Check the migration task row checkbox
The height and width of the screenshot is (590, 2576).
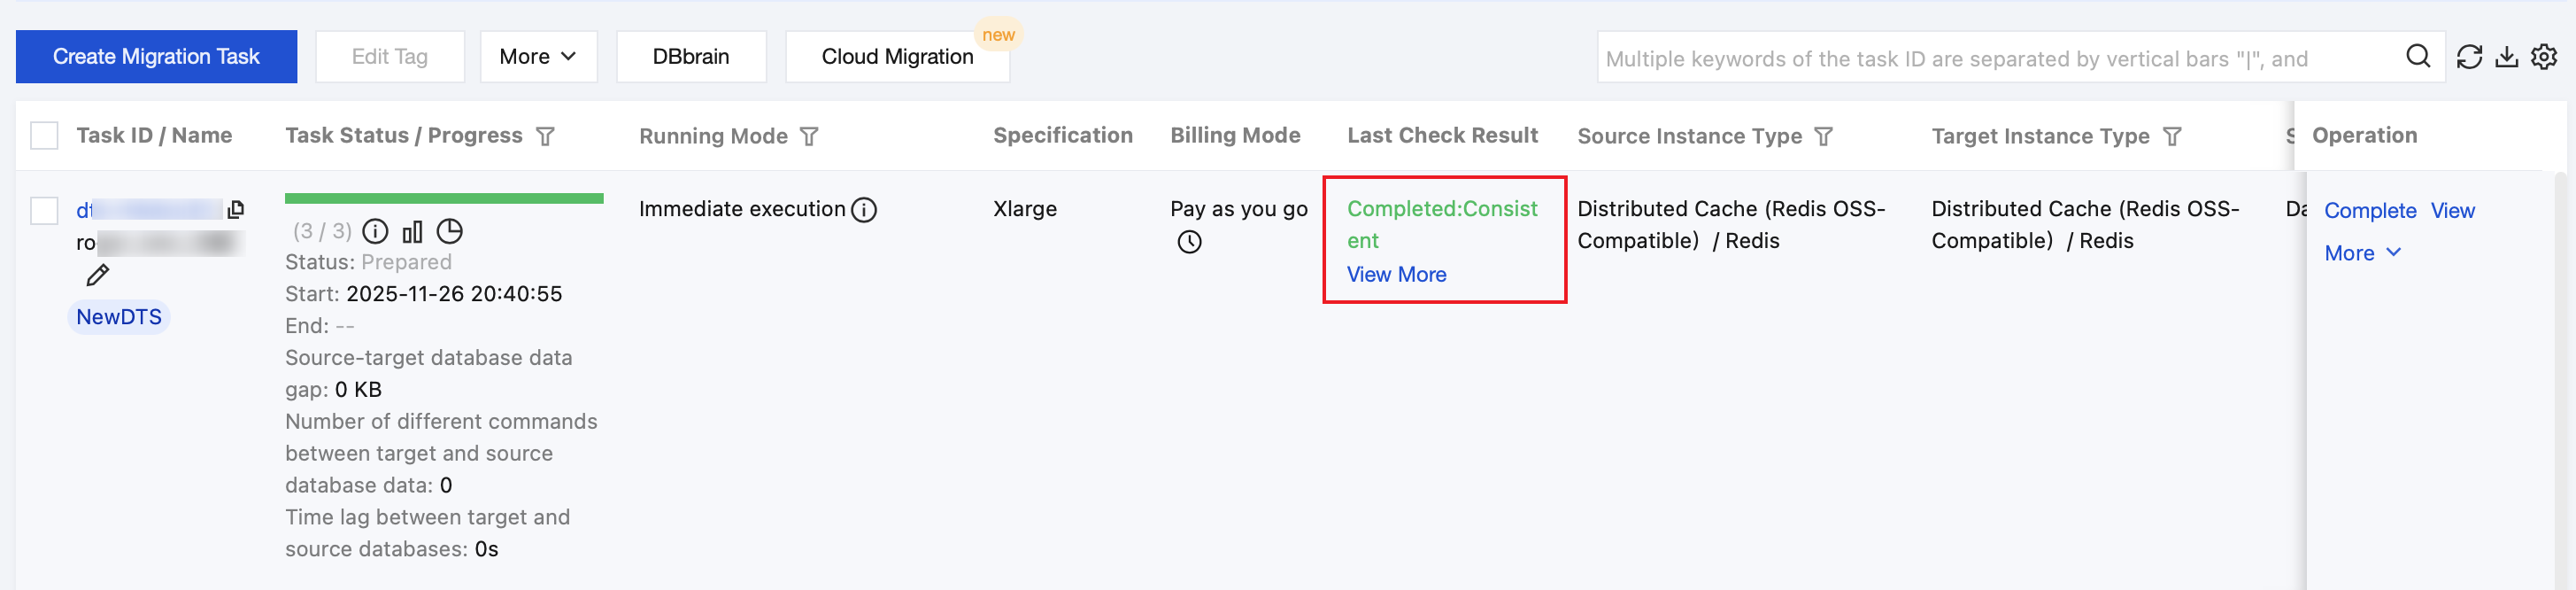pyautogui.click(x=44, y=210)
